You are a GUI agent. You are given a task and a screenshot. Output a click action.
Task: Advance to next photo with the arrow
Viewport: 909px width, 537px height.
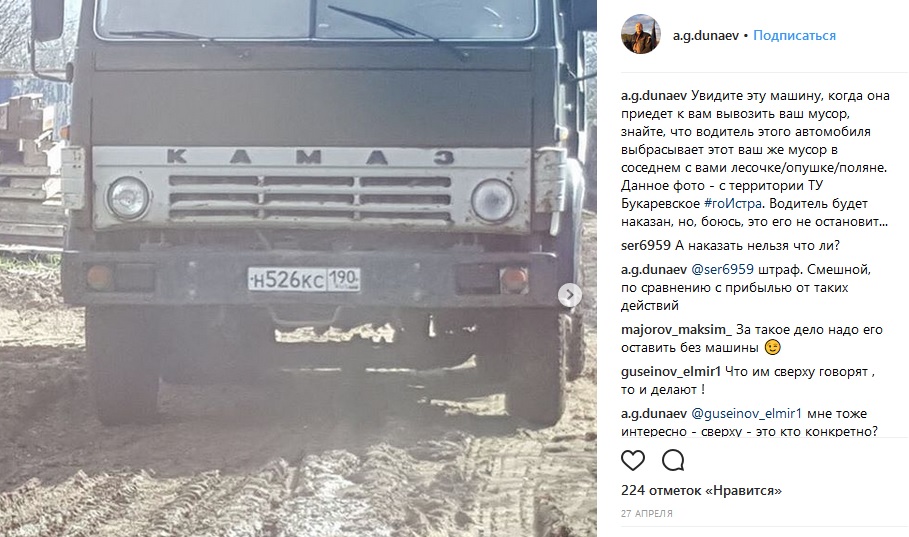coord(570,295)
